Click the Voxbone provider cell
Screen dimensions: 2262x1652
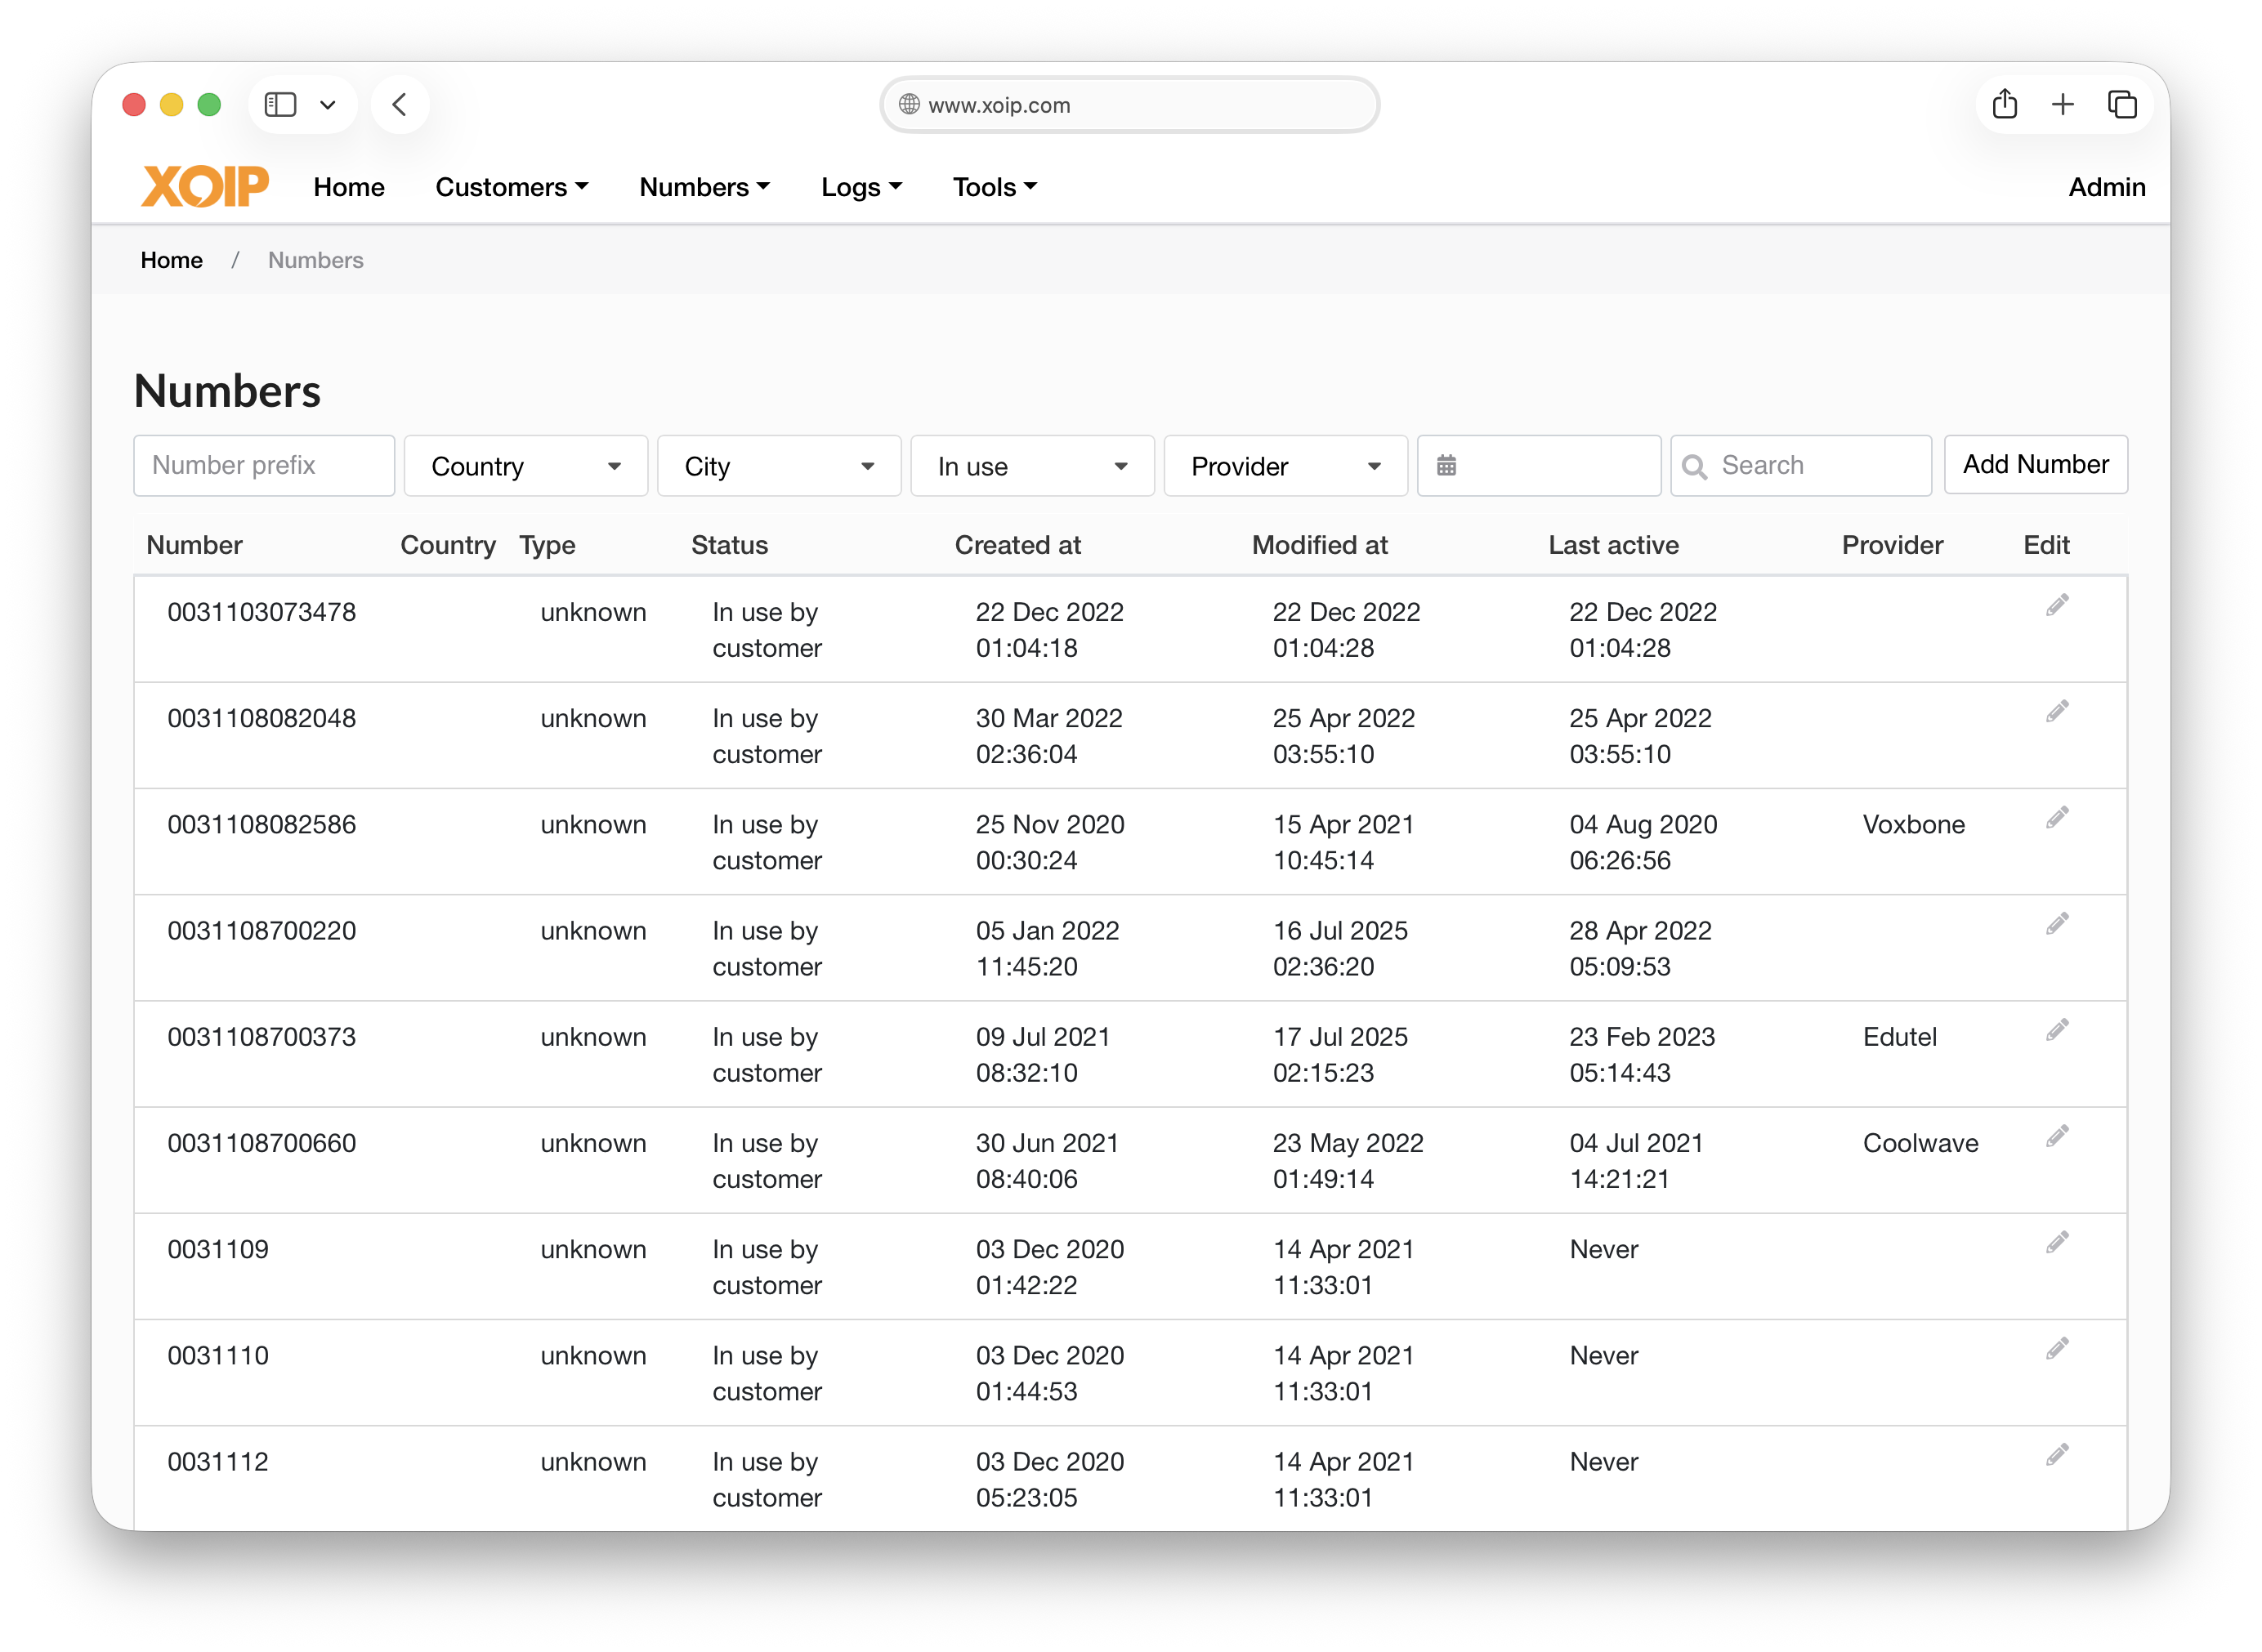coord(1913,824)
